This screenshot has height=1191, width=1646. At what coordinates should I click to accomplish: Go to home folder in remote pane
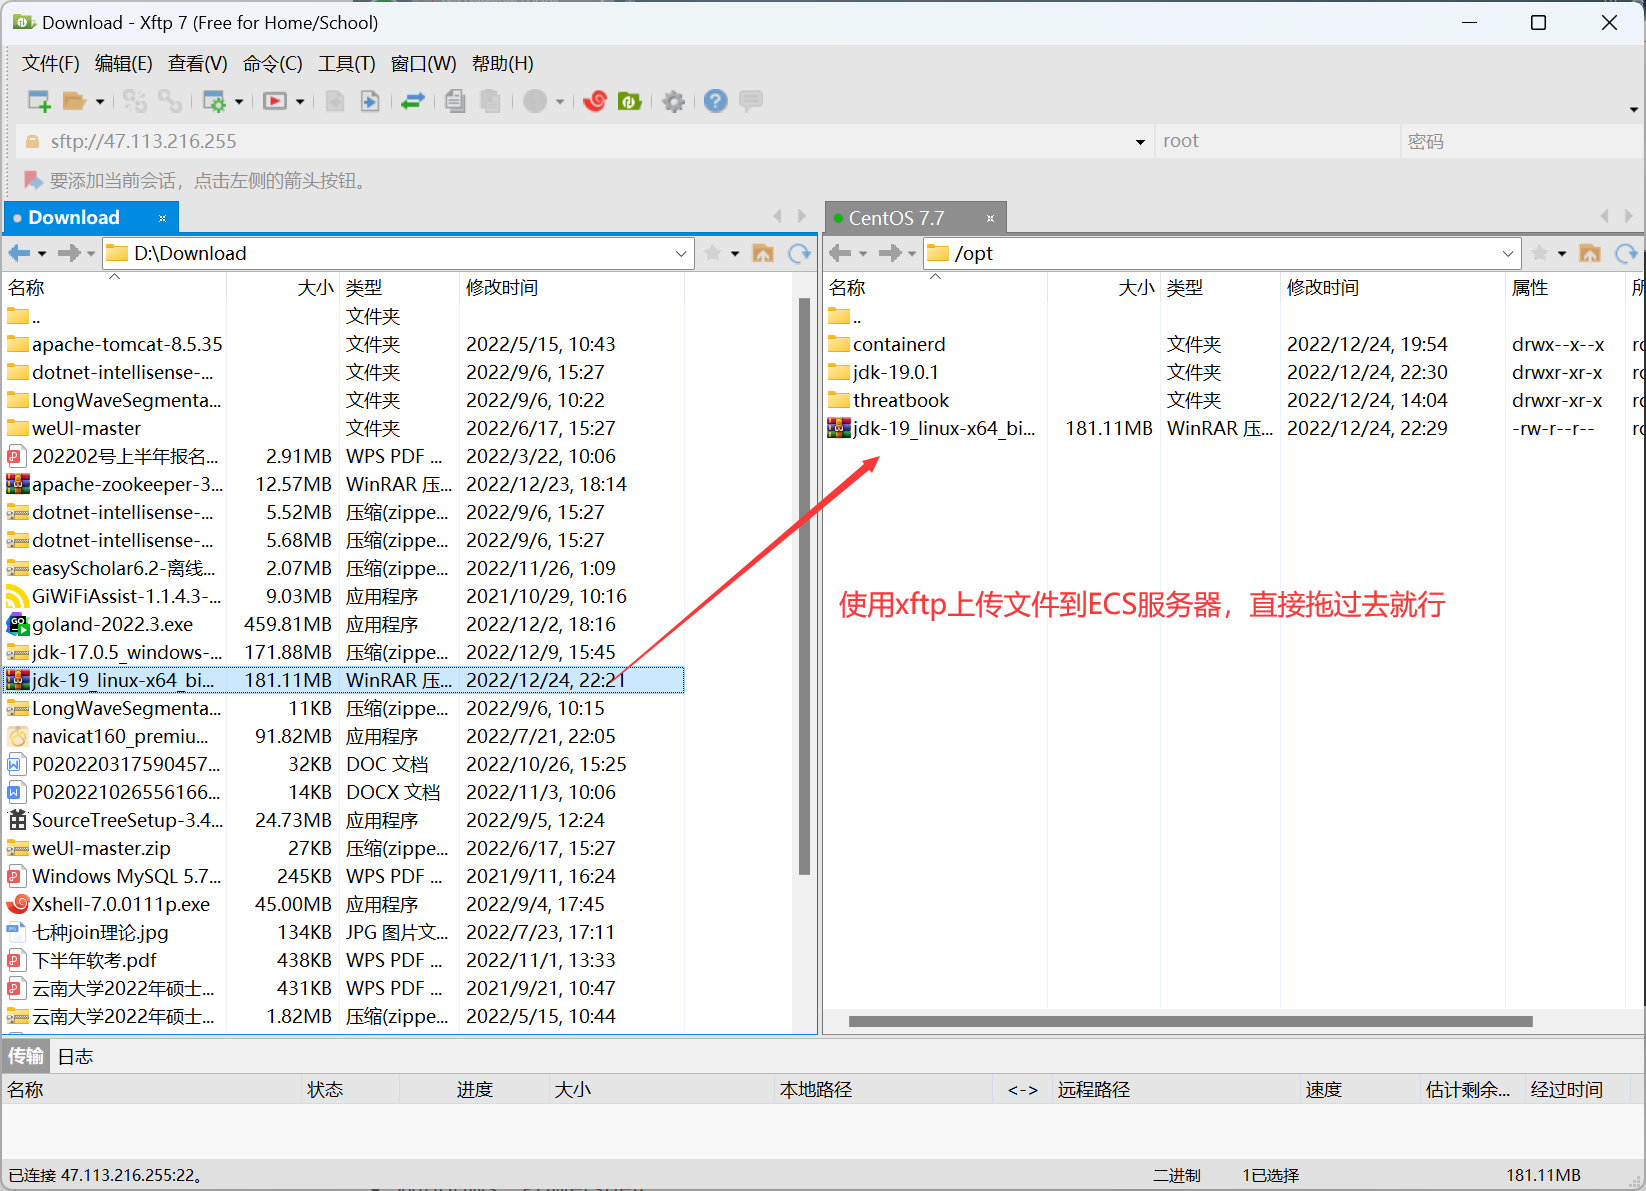pos(1590,253)
